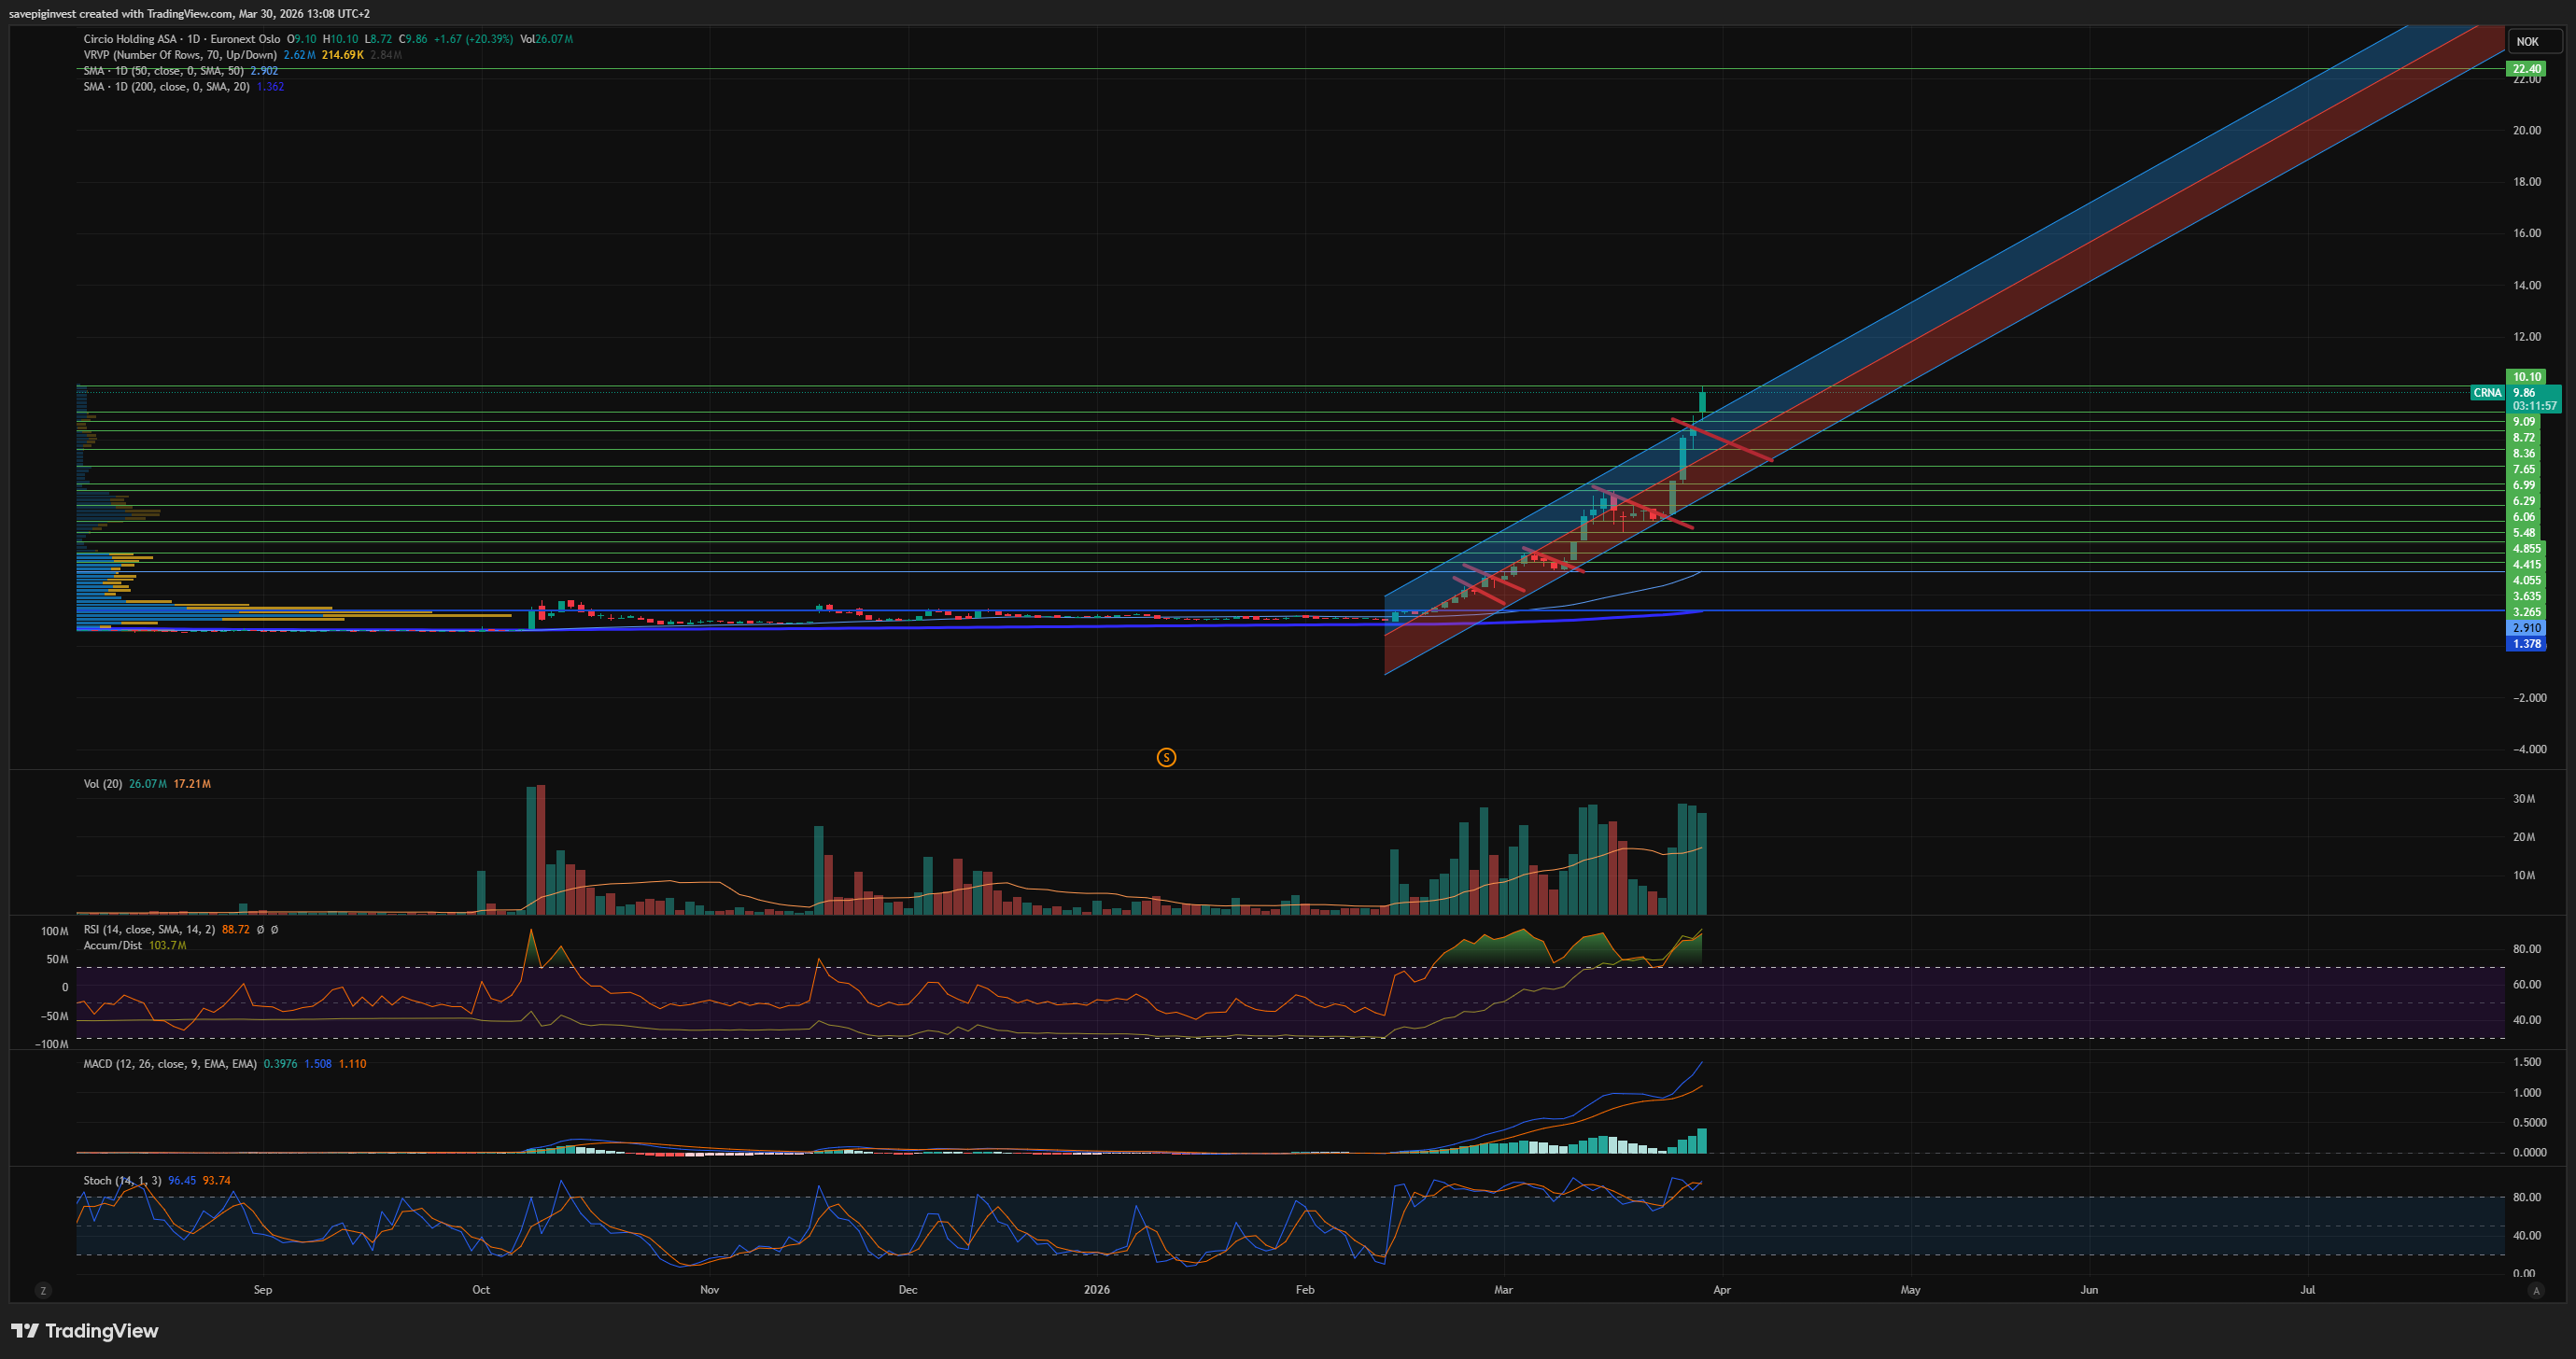Select the RSI (14) indicator legend

149,930
